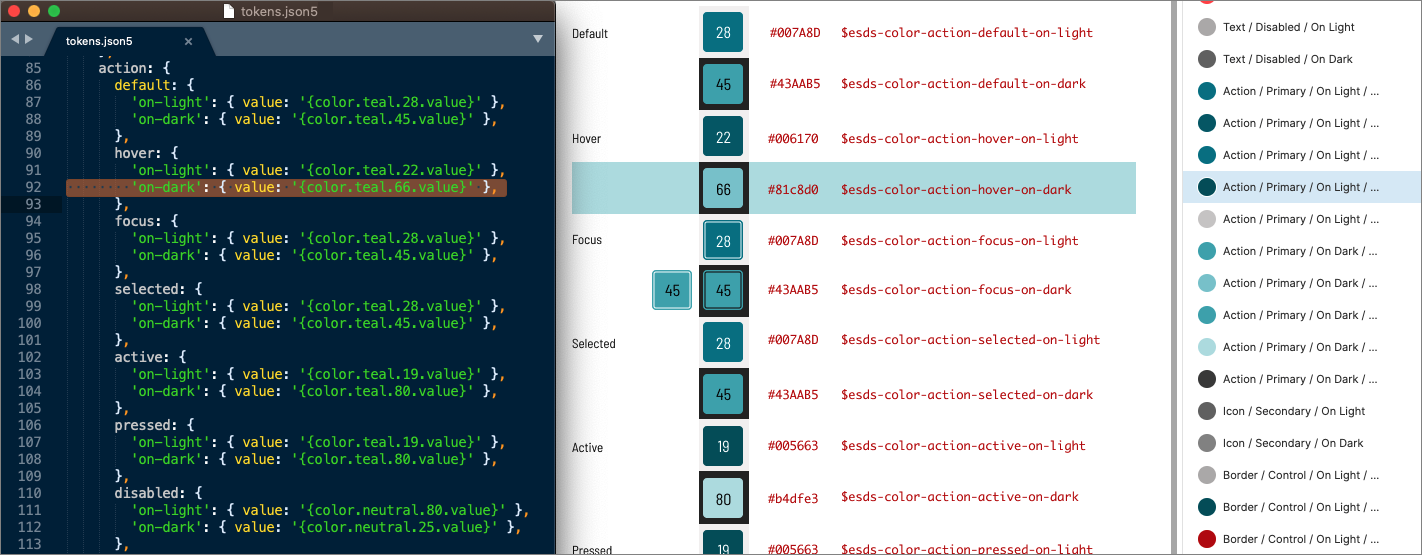Click the 22 swatch for hover-on-light
1422x555 pixels.
(x=723, y=138)
